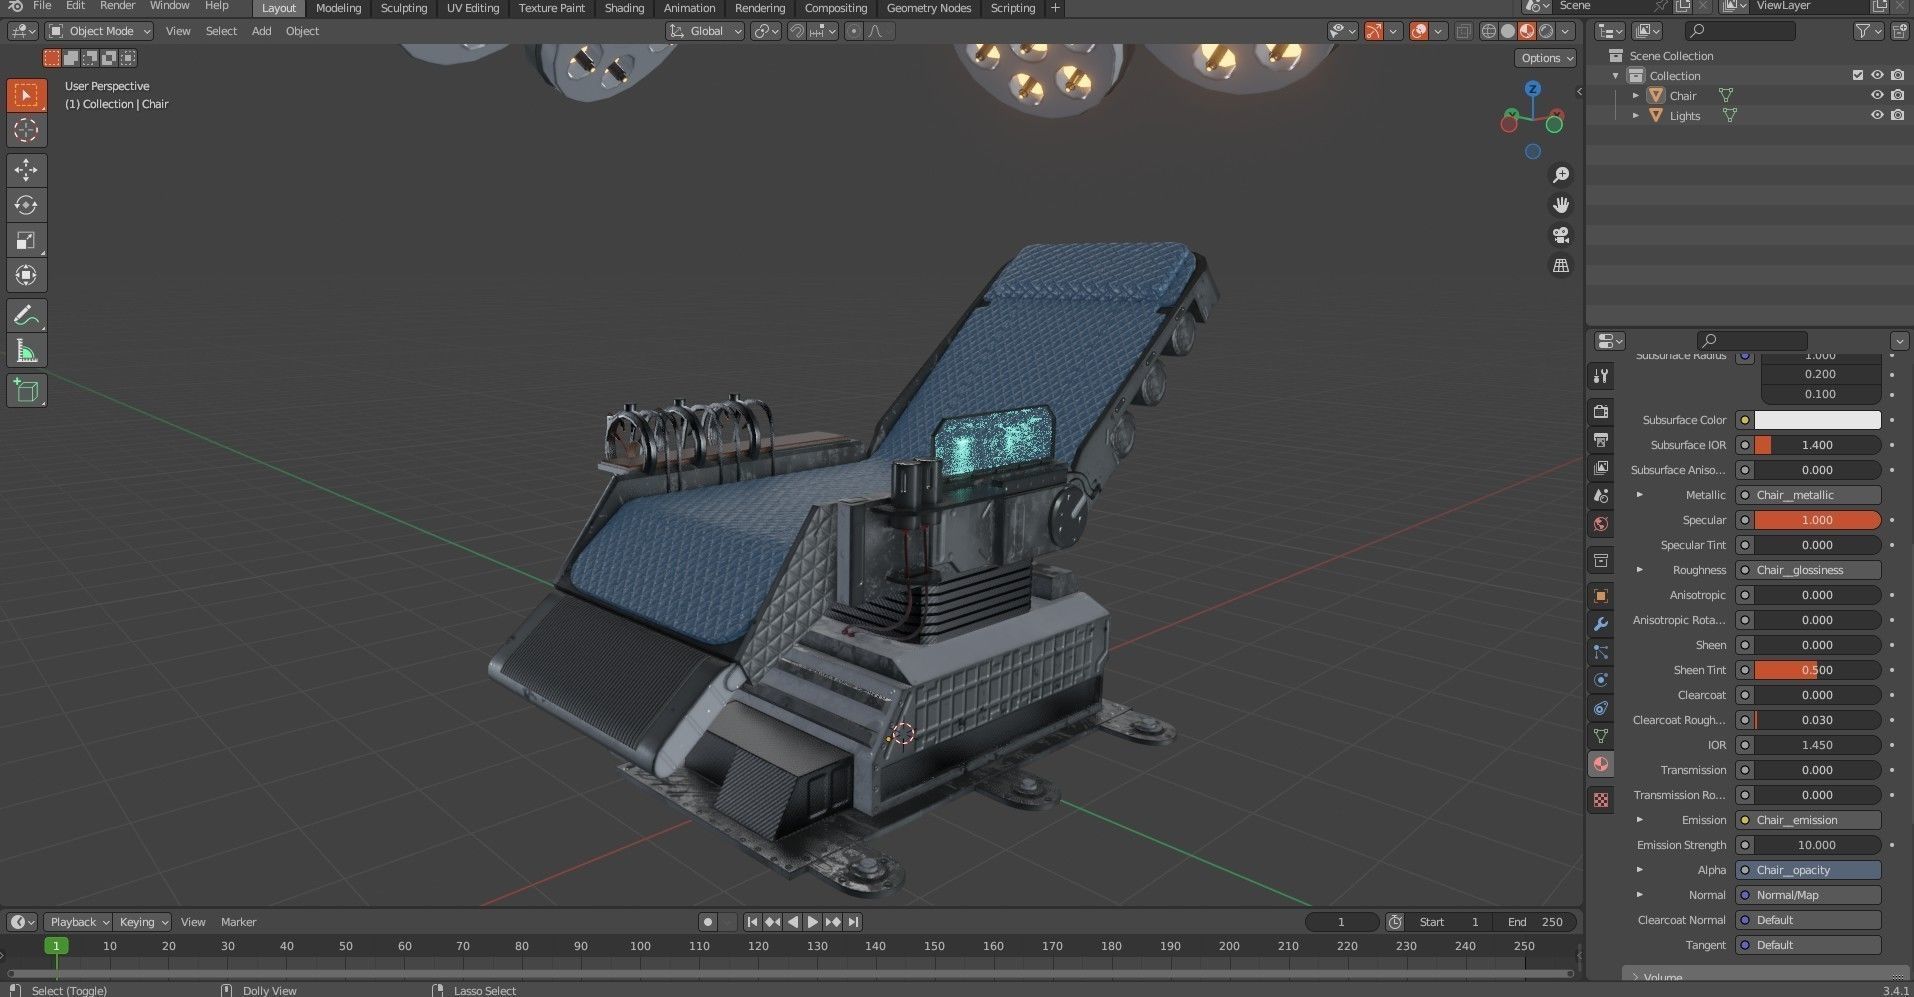Open the Playback dropdown

pos(78,922)
